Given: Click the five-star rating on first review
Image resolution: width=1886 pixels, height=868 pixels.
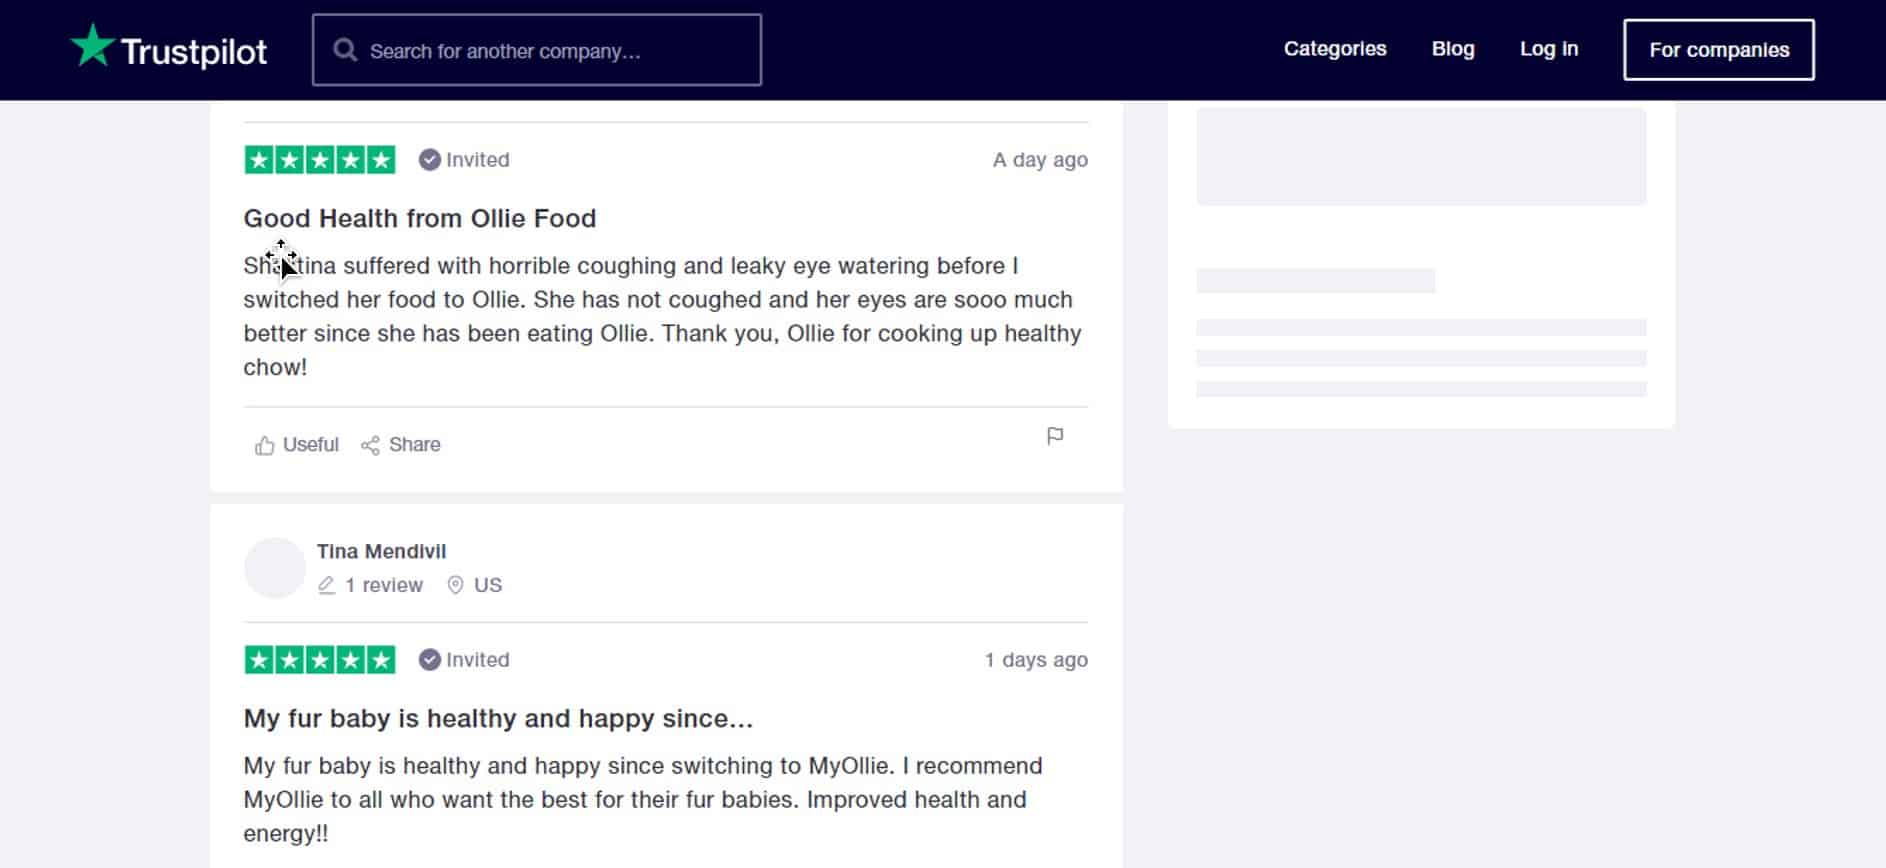Looking at the screenshot, I should pyautogui.click(x=320, y=160).
